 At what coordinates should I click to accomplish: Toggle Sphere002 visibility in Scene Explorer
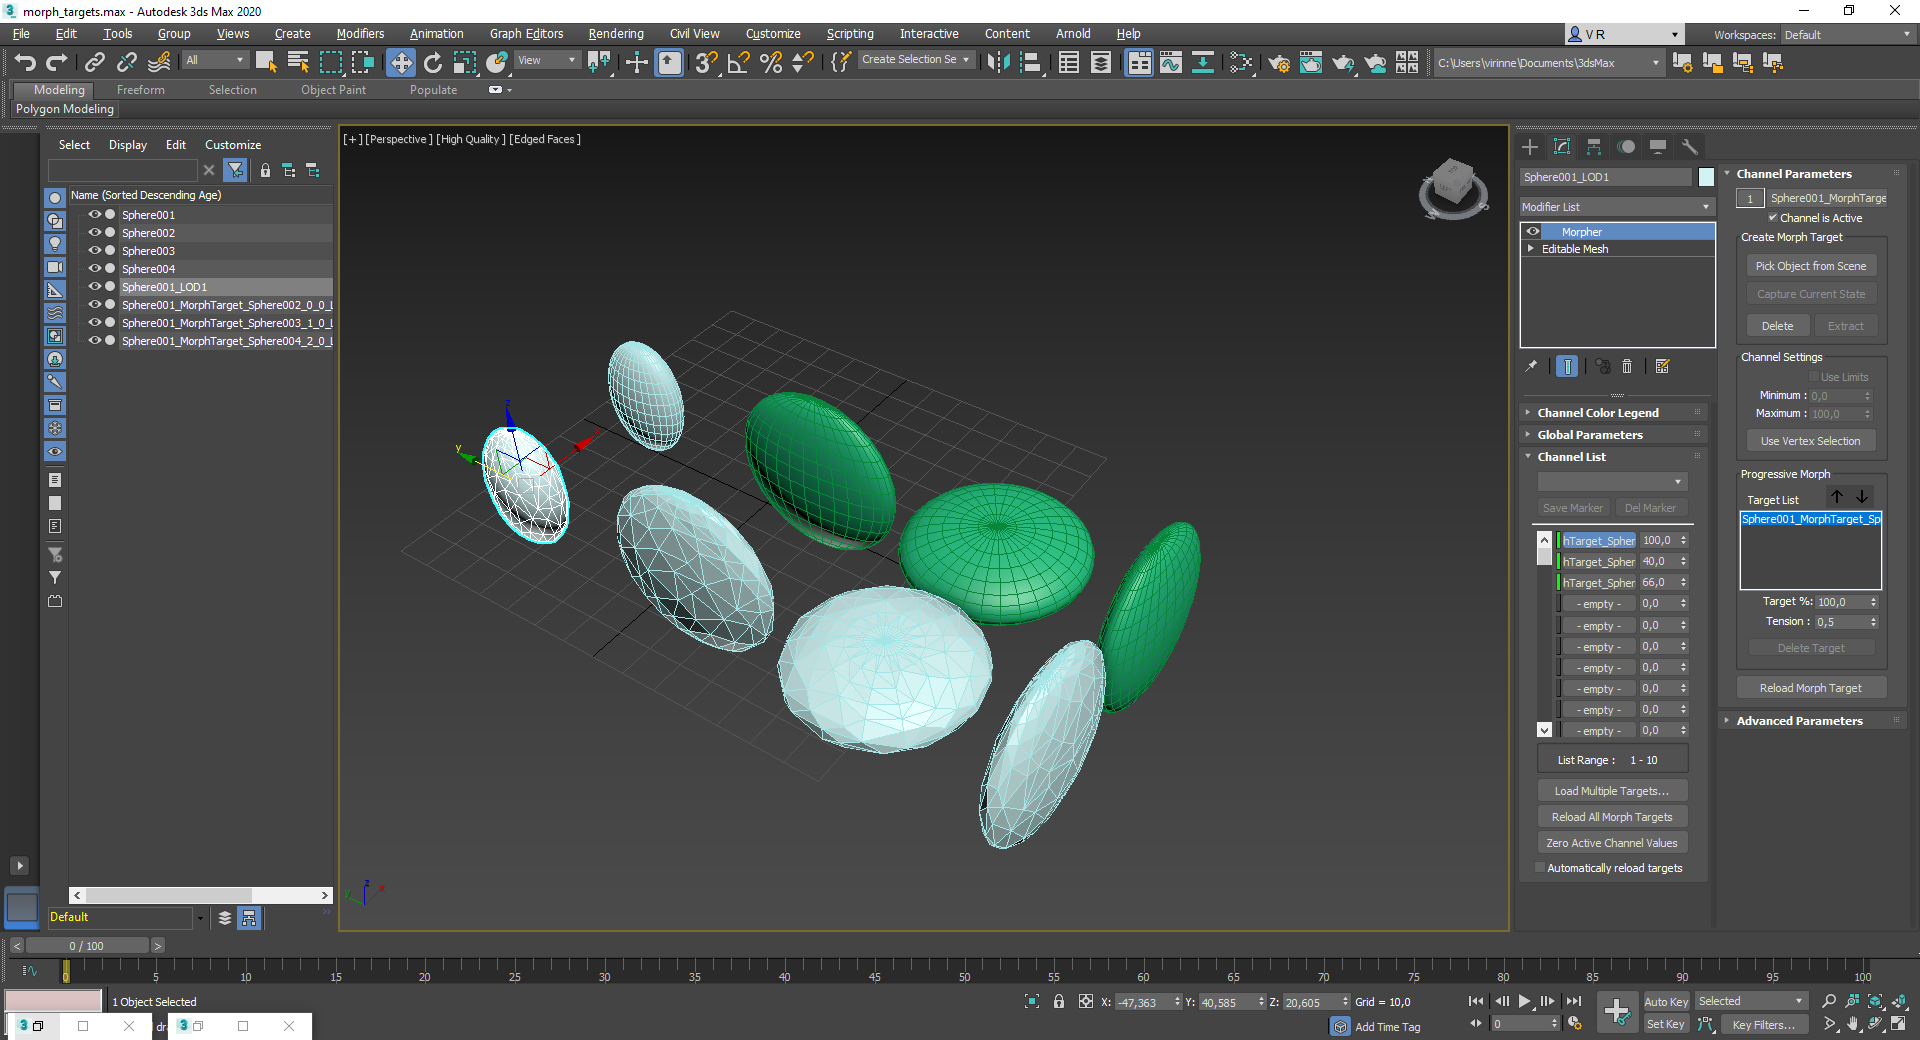95,232
